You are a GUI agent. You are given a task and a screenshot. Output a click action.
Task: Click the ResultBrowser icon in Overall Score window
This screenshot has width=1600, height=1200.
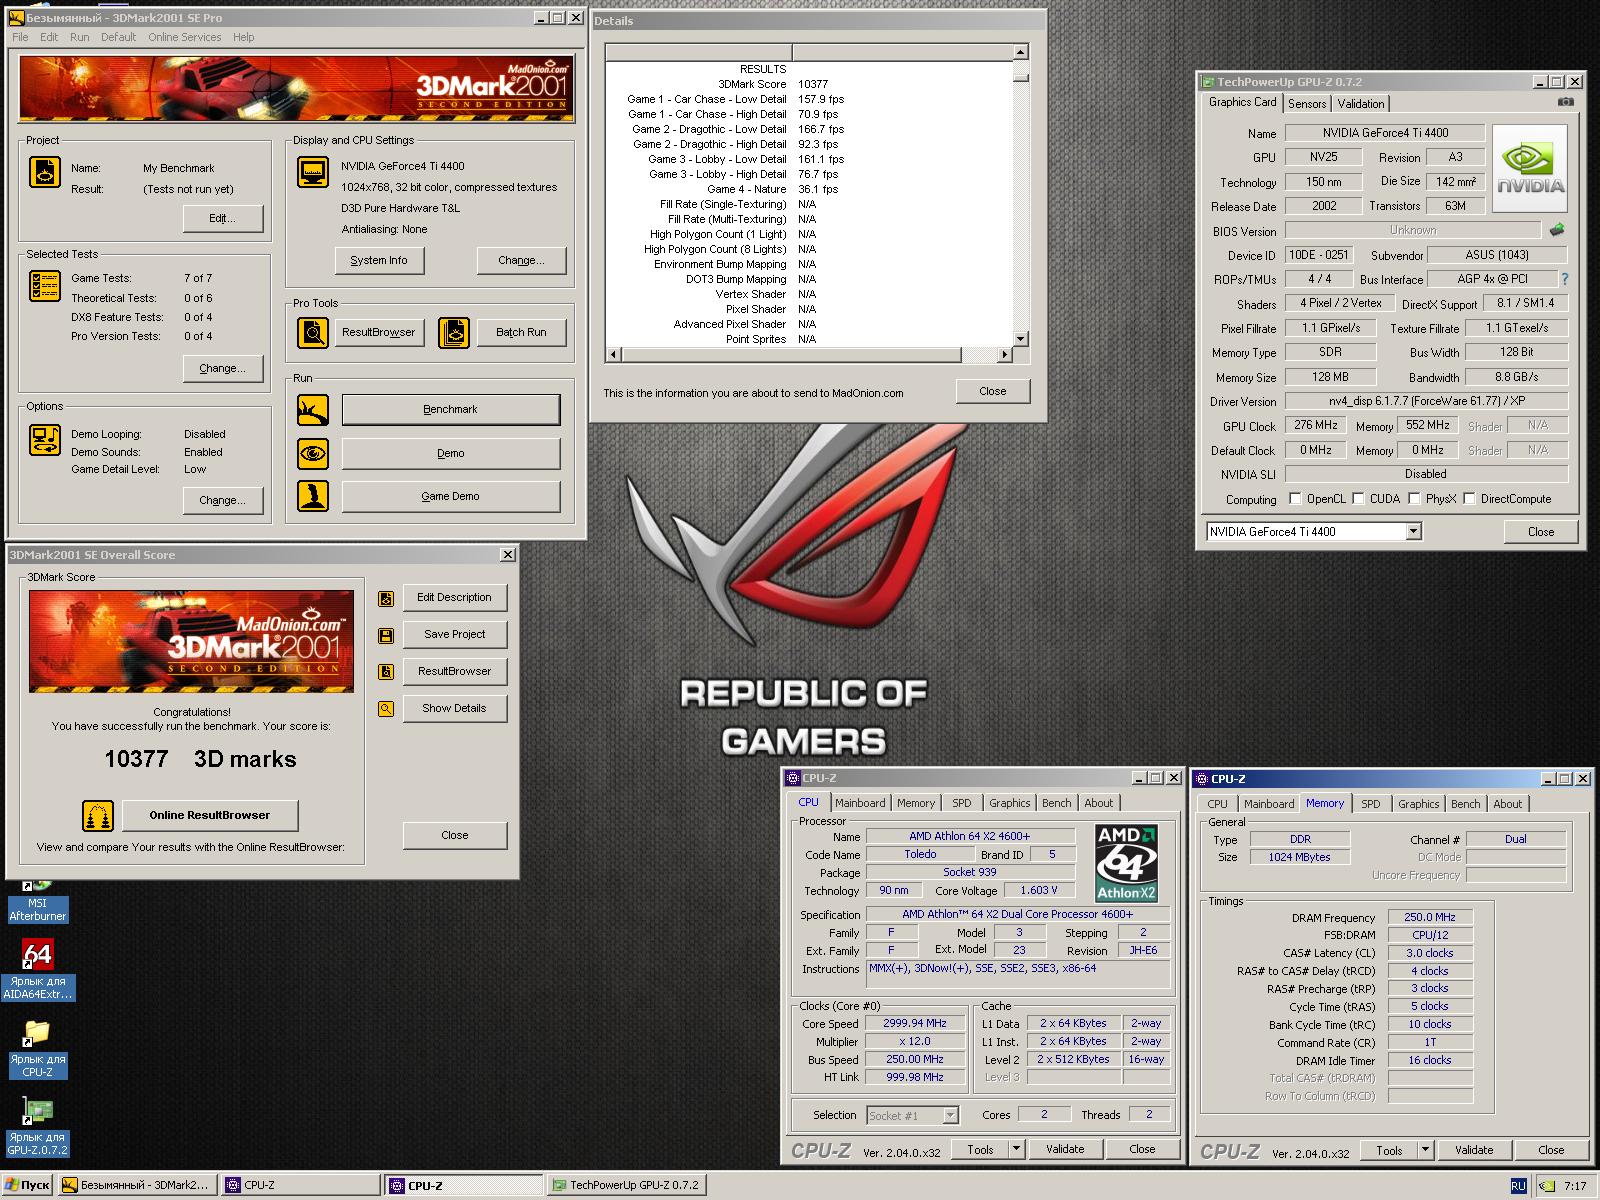tap(386, 672)
